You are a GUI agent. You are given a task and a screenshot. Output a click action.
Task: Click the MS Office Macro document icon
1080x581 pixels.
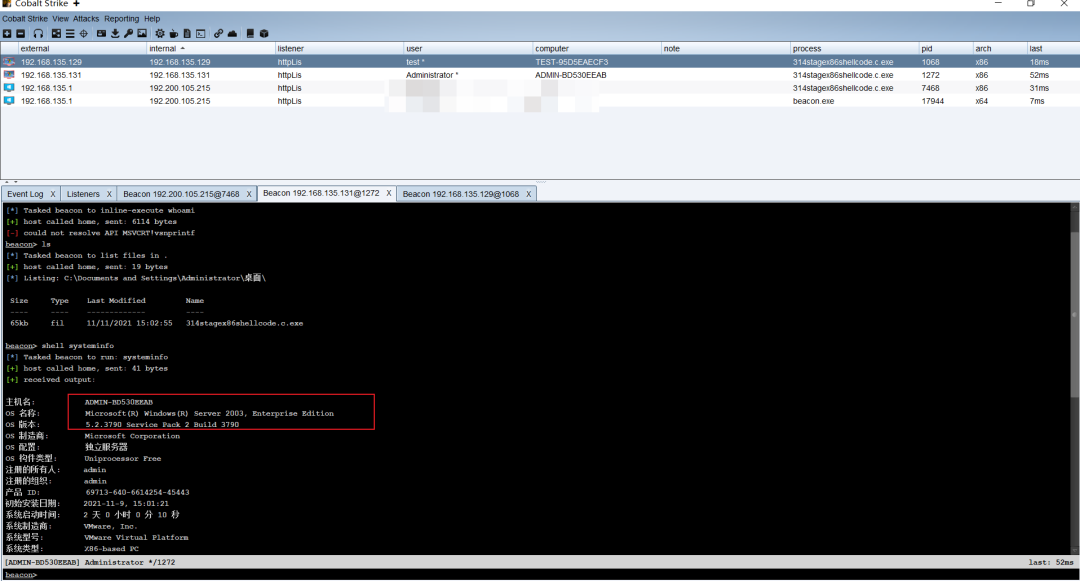click(x=187, y=33)
